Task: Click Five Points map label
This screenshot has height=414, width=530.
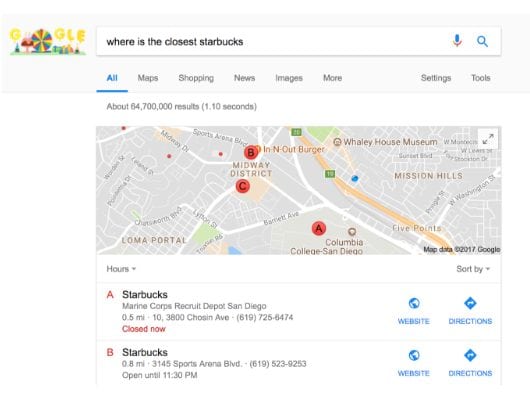Action: pyautogui.click(x=416, y=228)
